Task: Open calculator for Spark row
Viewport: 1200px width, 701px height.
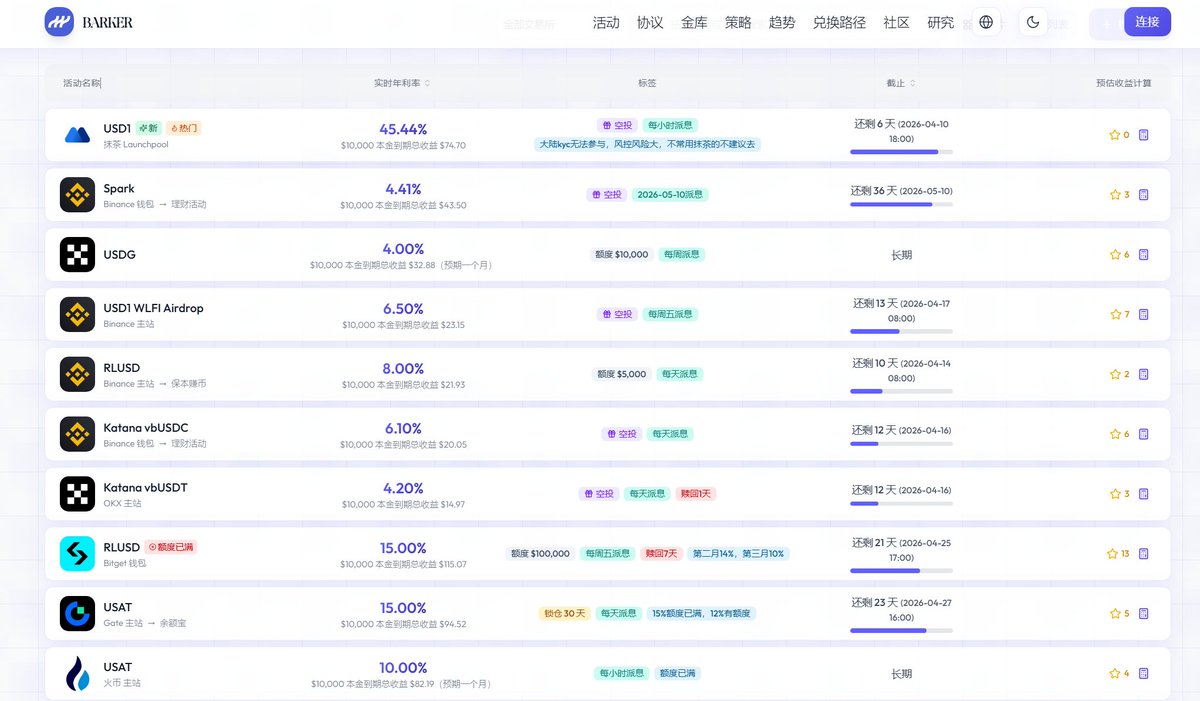Action: (1144, 195)
